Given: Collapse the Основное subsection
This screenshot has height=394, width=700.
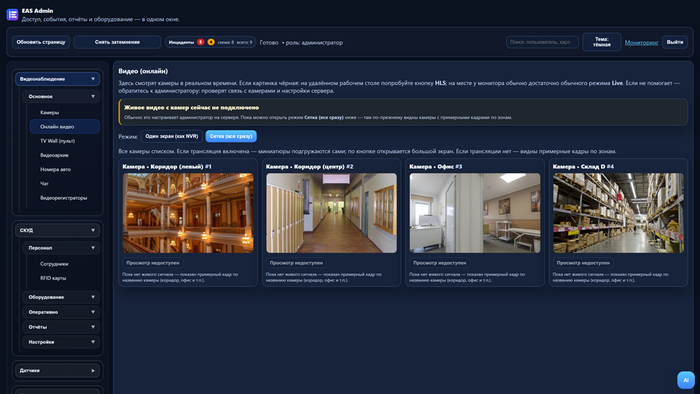Looking at the screenshot, I should pos(61,96).
